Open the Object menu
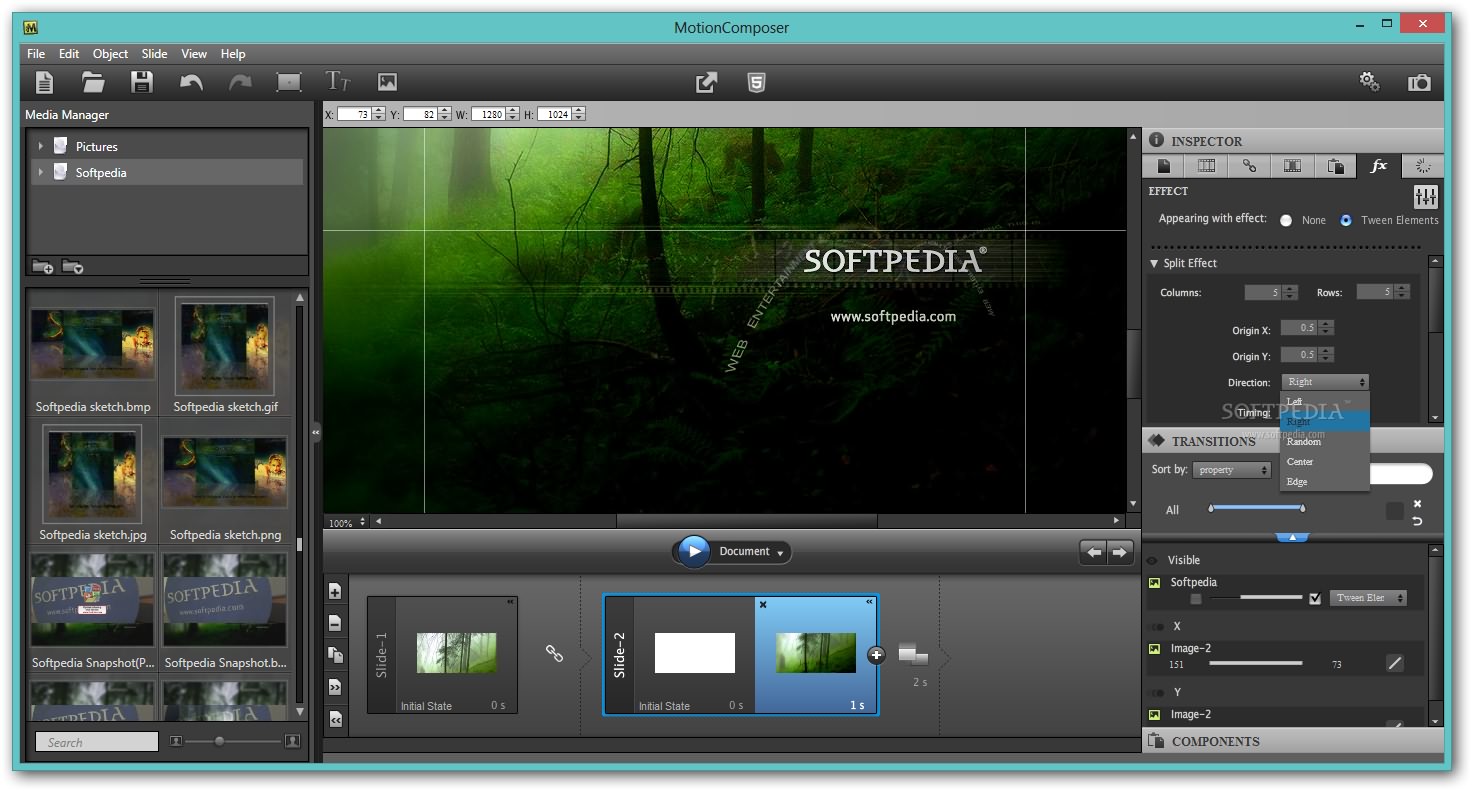Image resolution: width=1472 pixels, height=791 pixels. (x=110, y=54)
